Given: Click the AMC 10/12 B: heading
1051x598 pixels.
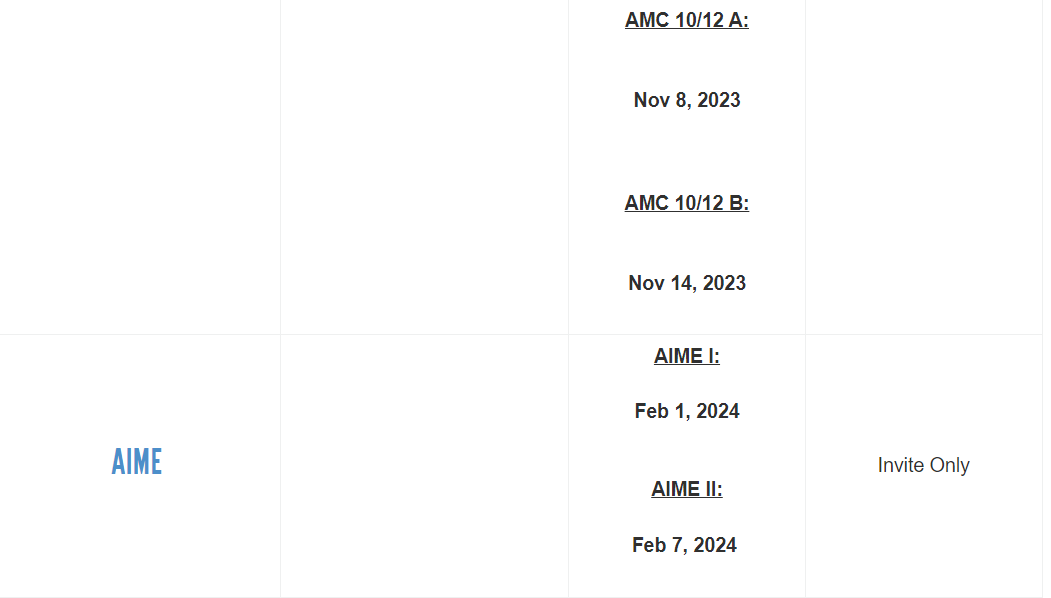Looking at the screenshot, I should (x=686, y=202).
